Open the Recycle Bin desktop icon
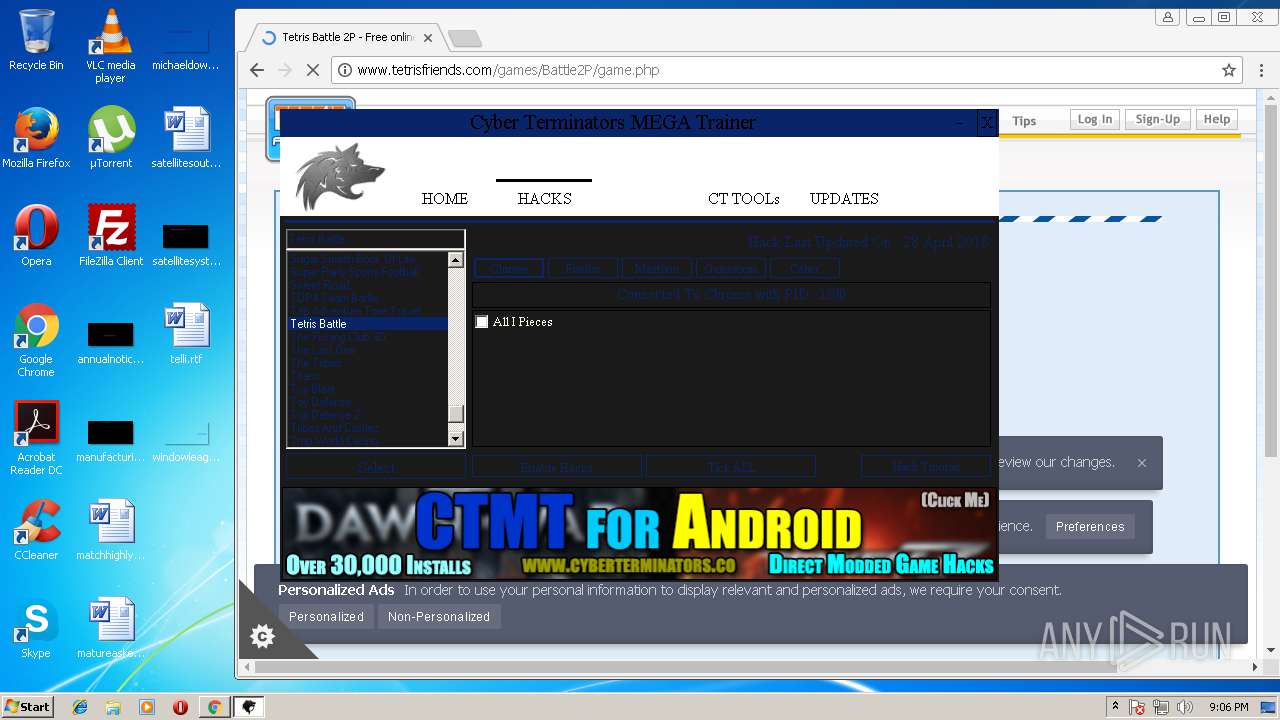Image resolution: width=1280 pixels, height=720 pixels. click(x=36, y=40)
